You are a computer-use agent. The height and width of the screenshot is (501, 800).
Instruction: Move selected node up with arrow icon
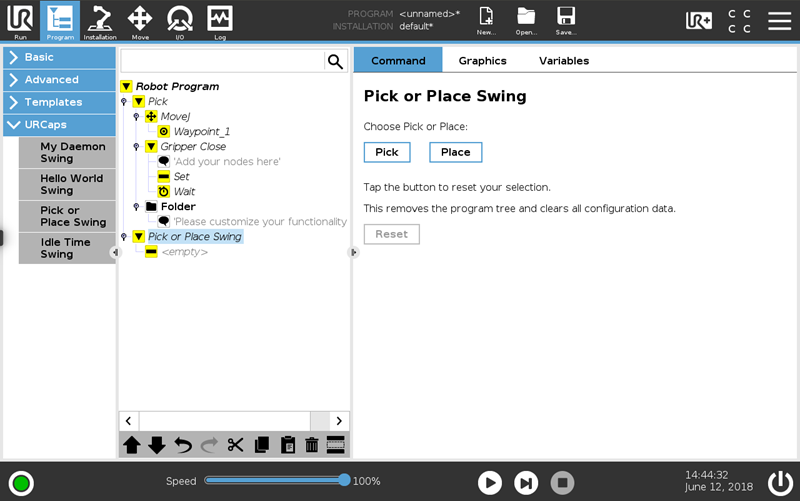(x=132, y=445)
